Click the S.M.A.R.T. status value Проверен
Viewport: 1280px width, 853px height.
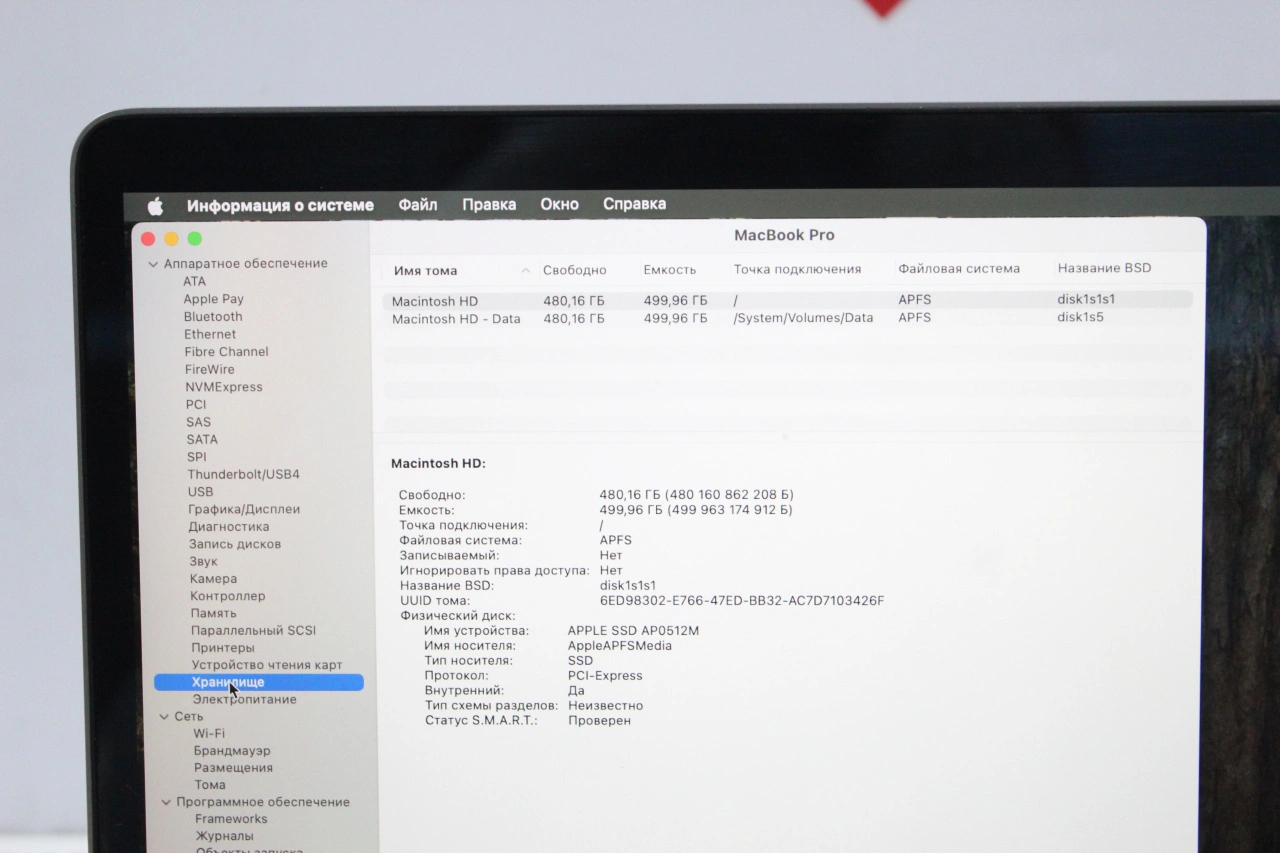[x=599, y=721]
